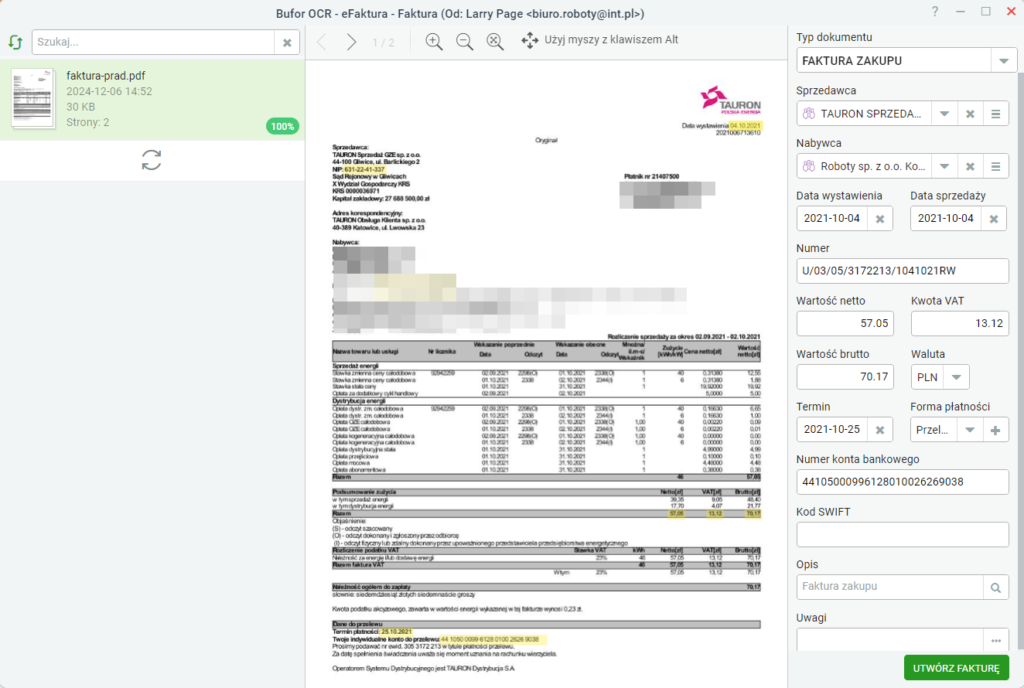1024x688 pixels.
Task: Clear the Sprzedawca field
Action: 970,114
